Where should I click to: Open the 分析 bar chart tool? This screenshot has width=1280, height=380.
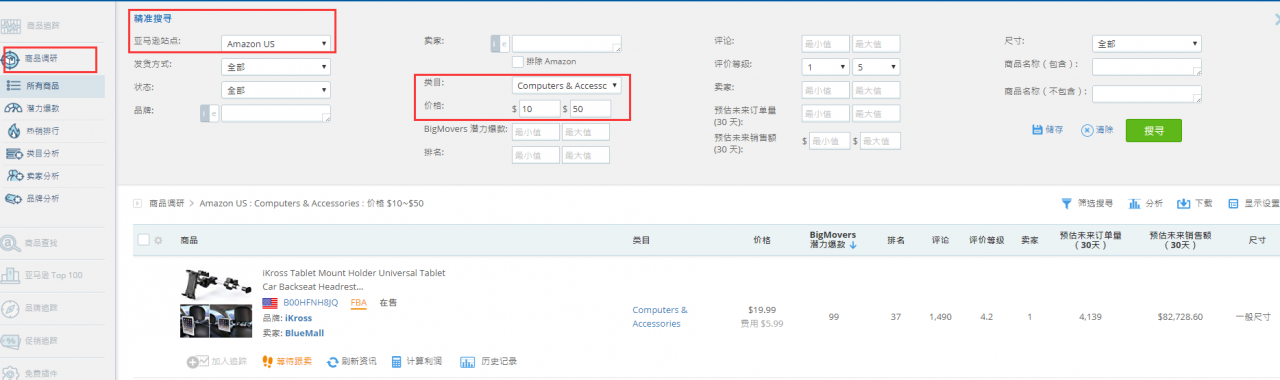[x=1134, y=203]
